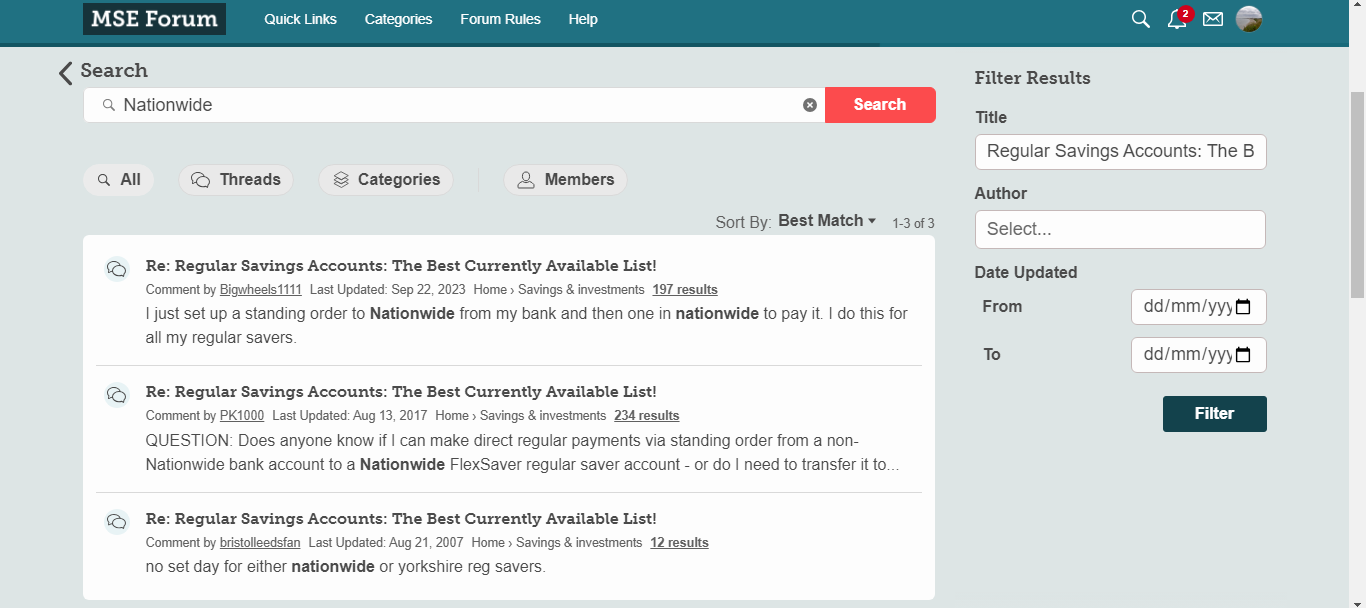Open the messages envelope icon
The width and height of the screenshot is (1366, 608).
(1213, 19)
